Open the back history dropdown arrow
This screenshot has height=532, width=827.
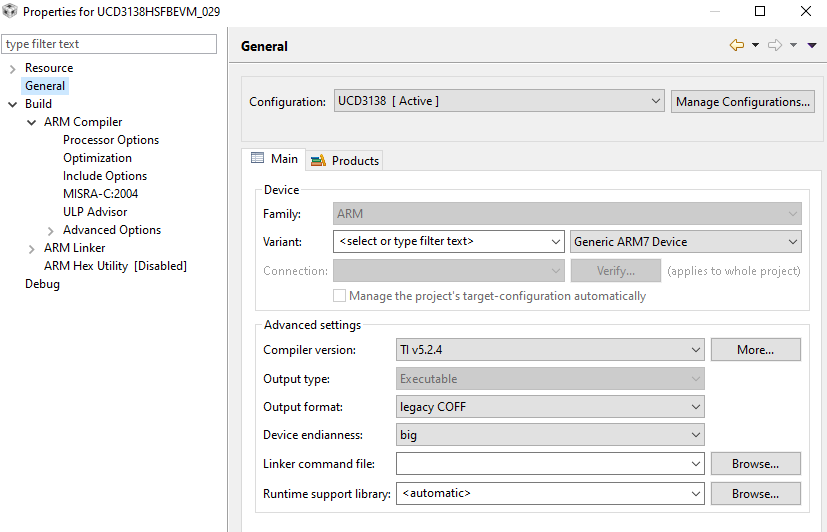pyautogui.click(x=755, y=45)
